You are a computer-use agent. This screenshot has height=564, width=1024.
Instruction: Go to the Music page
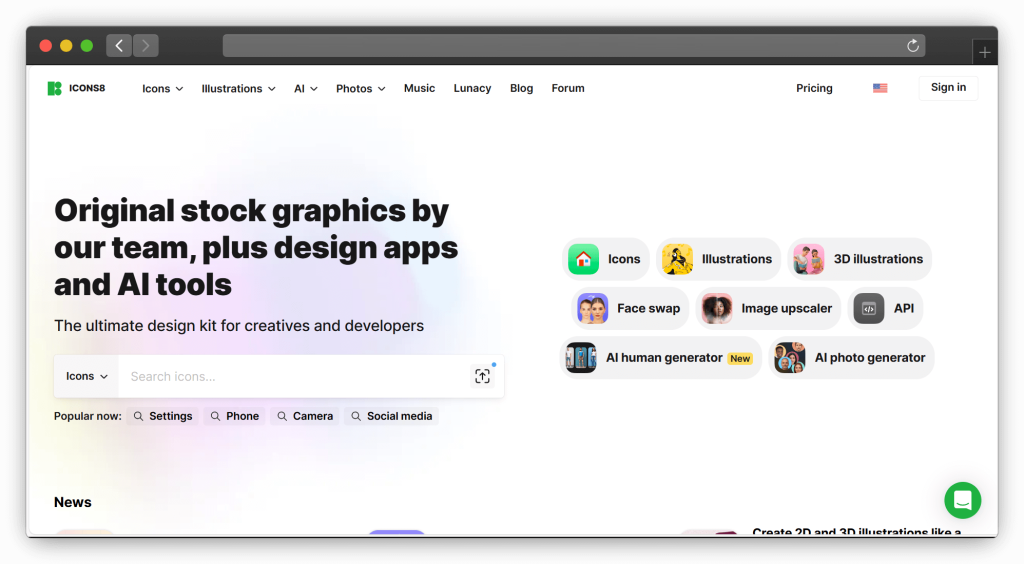(419, 88)
